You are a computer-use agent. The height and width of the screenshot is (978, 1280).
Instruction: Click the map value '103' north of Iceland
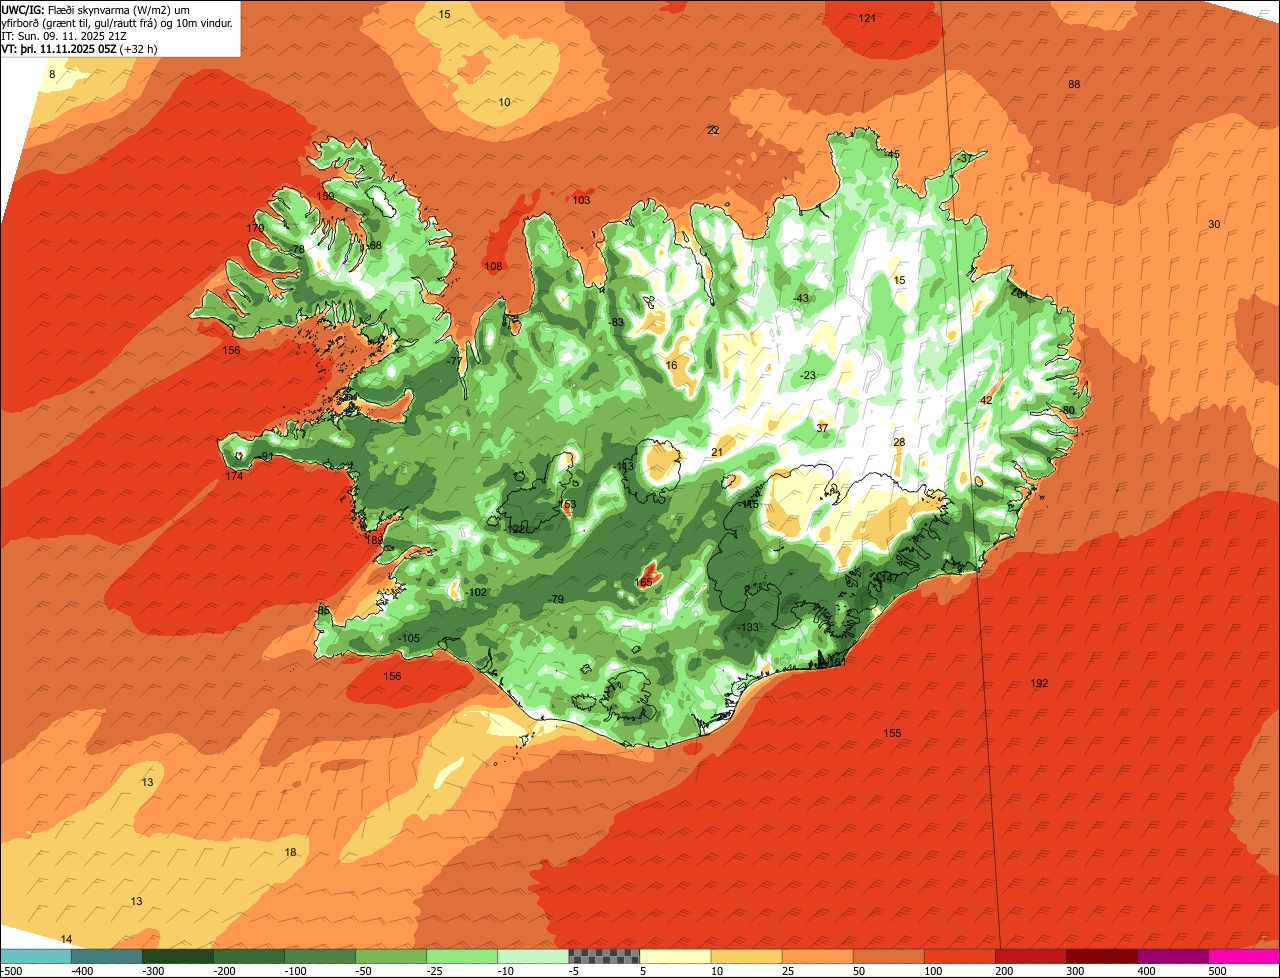pos(581,200)
